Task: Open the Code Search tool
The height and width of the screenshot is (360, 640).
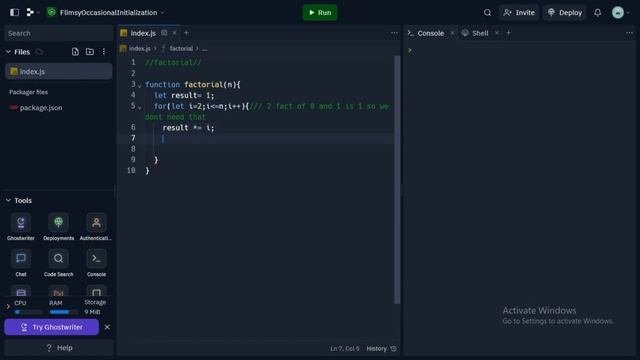Action: pyautogui.click(x=58, y=263)
